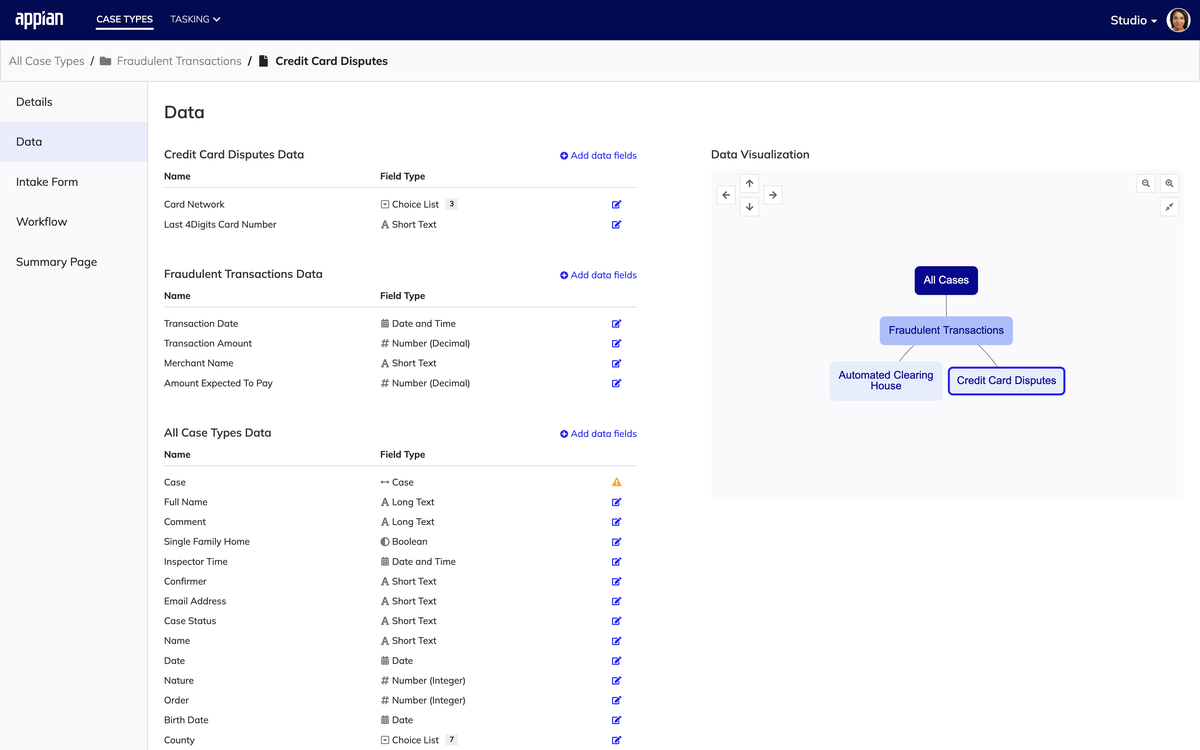Switch to the Intake Form tab
The width and height of the screenshot is (1200, 750).
click(47, 182)
